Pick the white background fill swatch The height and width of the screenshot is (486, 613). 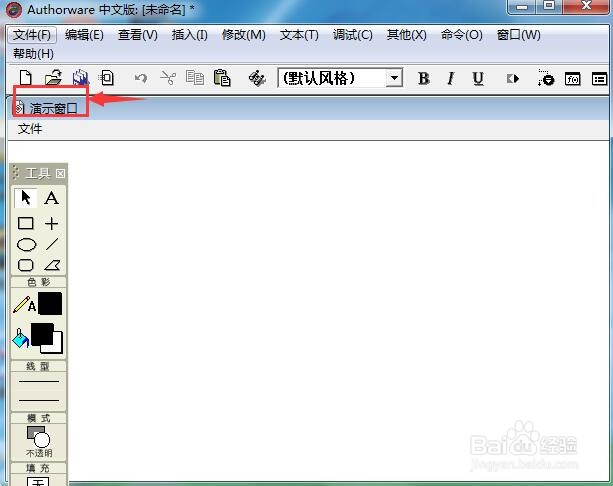coord(57,347)
